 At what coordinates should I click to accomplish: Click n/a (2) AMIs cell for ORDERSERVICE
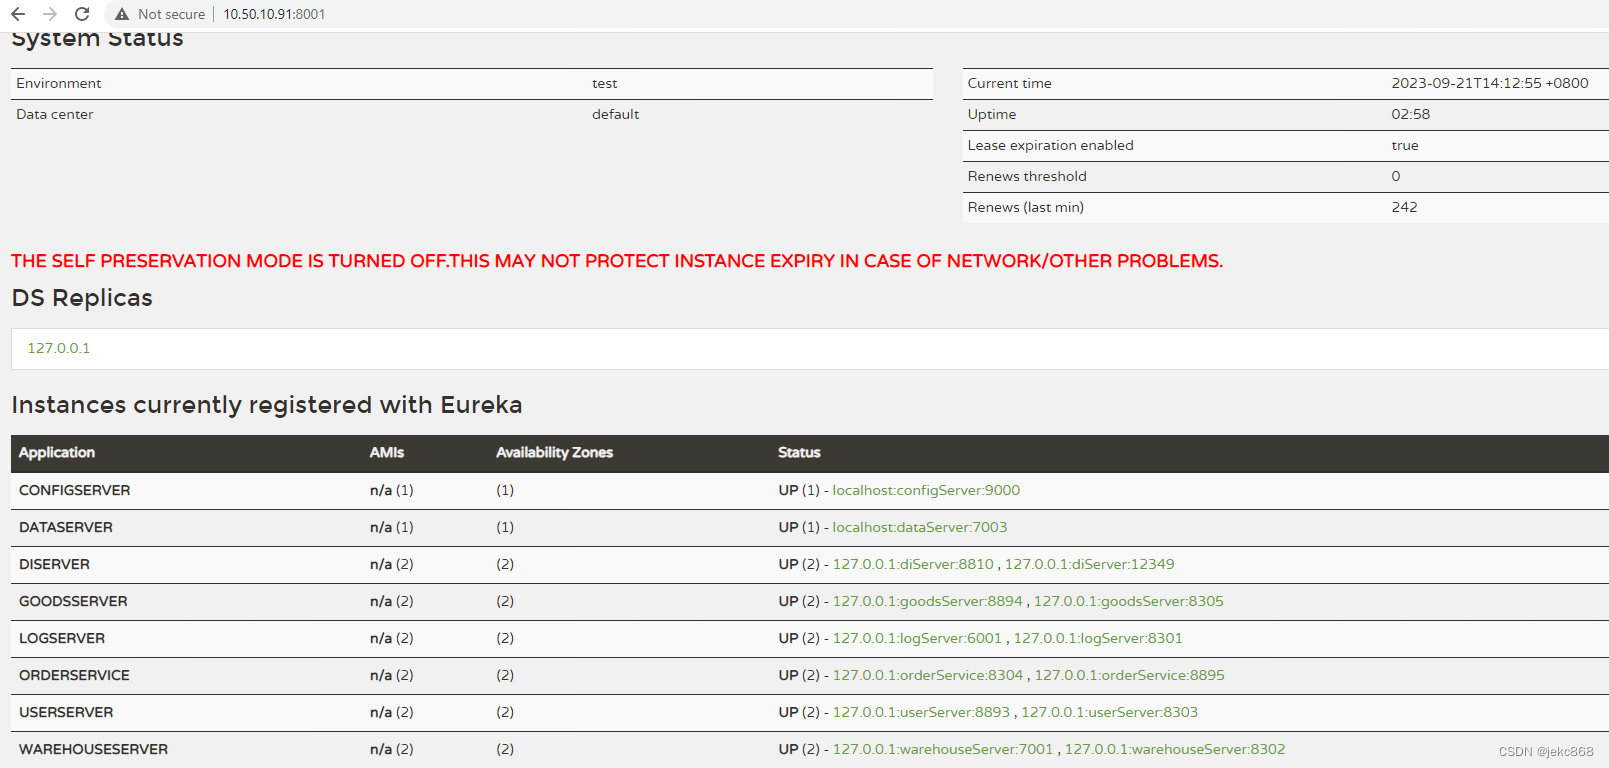(x=391, y=675)
